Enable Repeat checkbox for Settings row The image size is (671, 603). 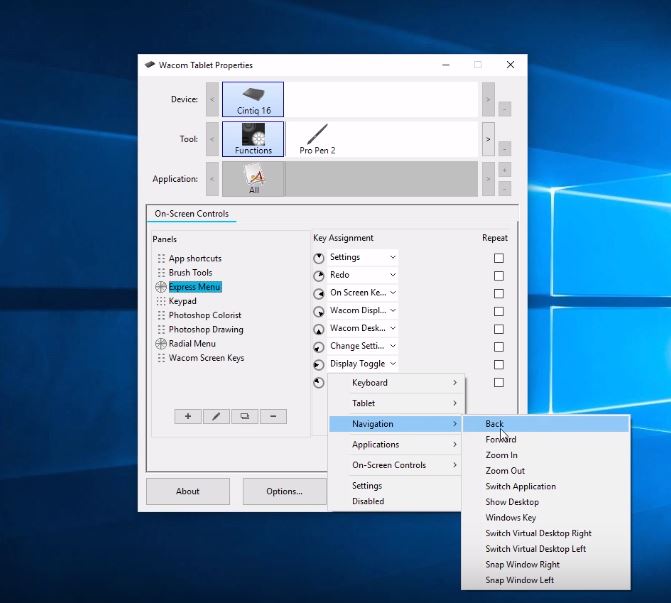[x=499, y=258]
